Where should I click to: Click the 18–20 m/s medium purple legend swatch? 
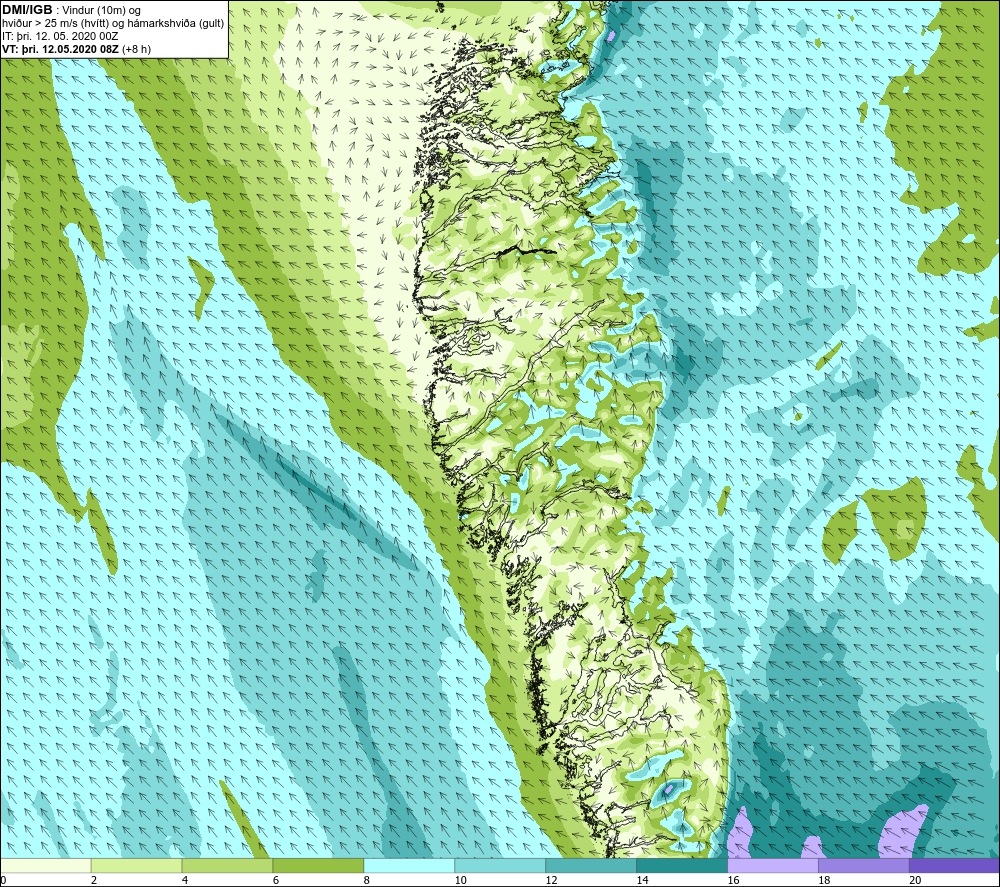864,865
